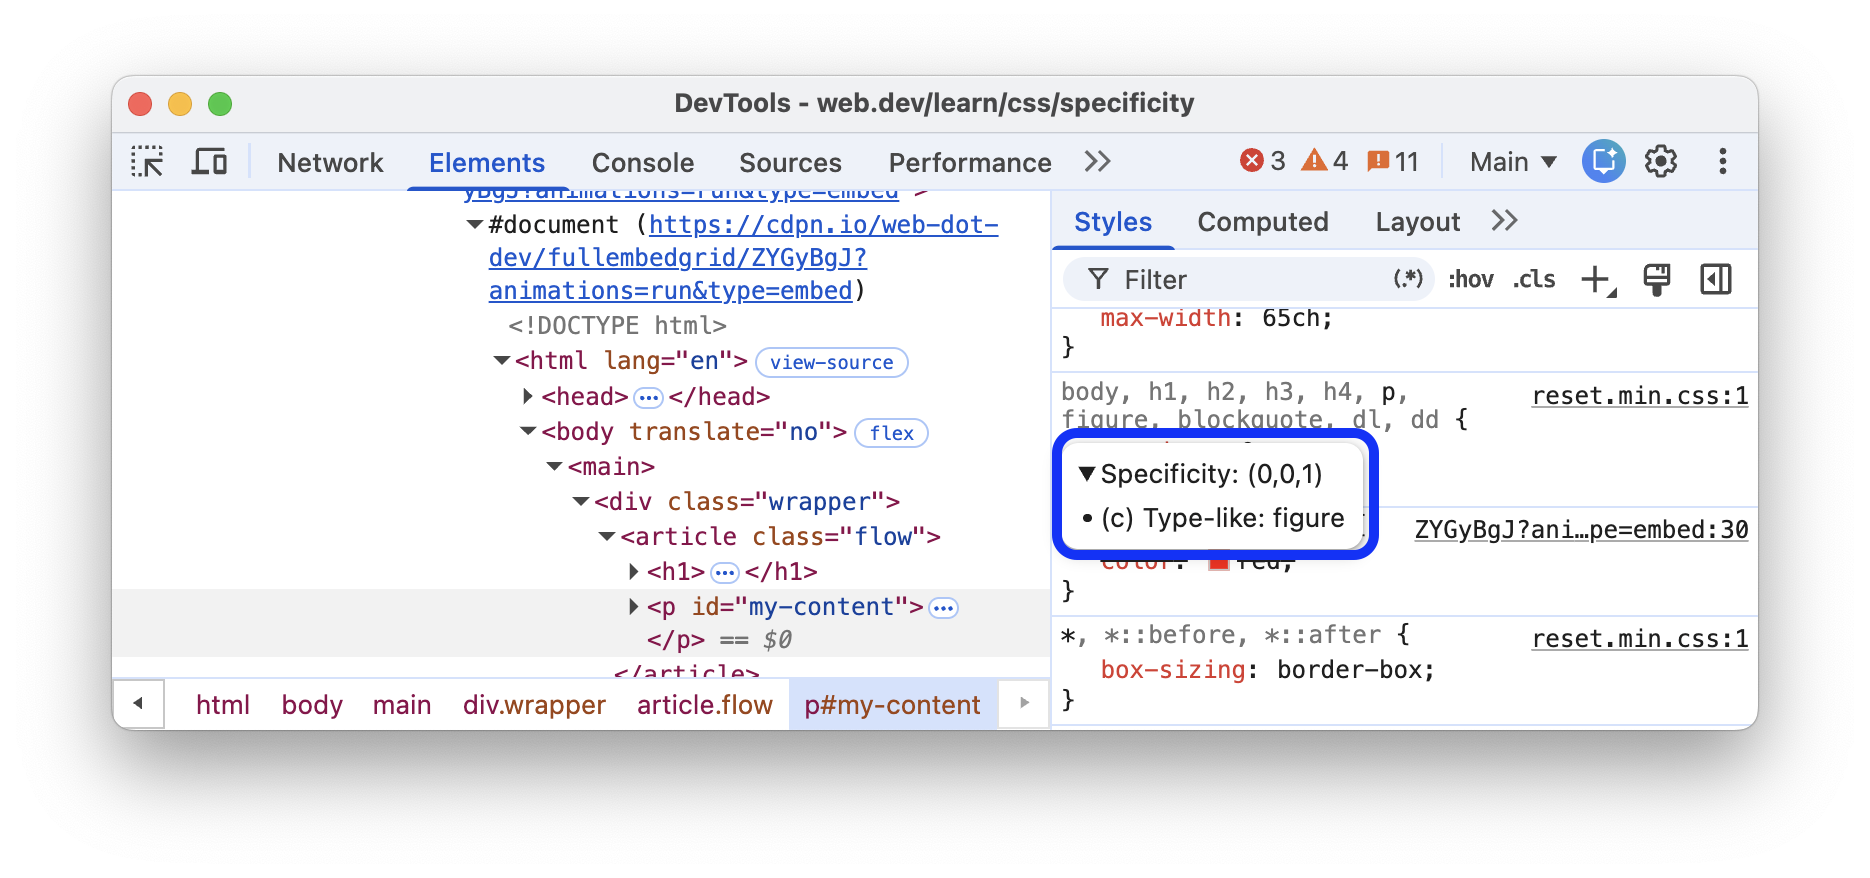
Task: Open ZYGyBgJ?ani…pe=embed:30 source link
Action: tap(1581, 530)
